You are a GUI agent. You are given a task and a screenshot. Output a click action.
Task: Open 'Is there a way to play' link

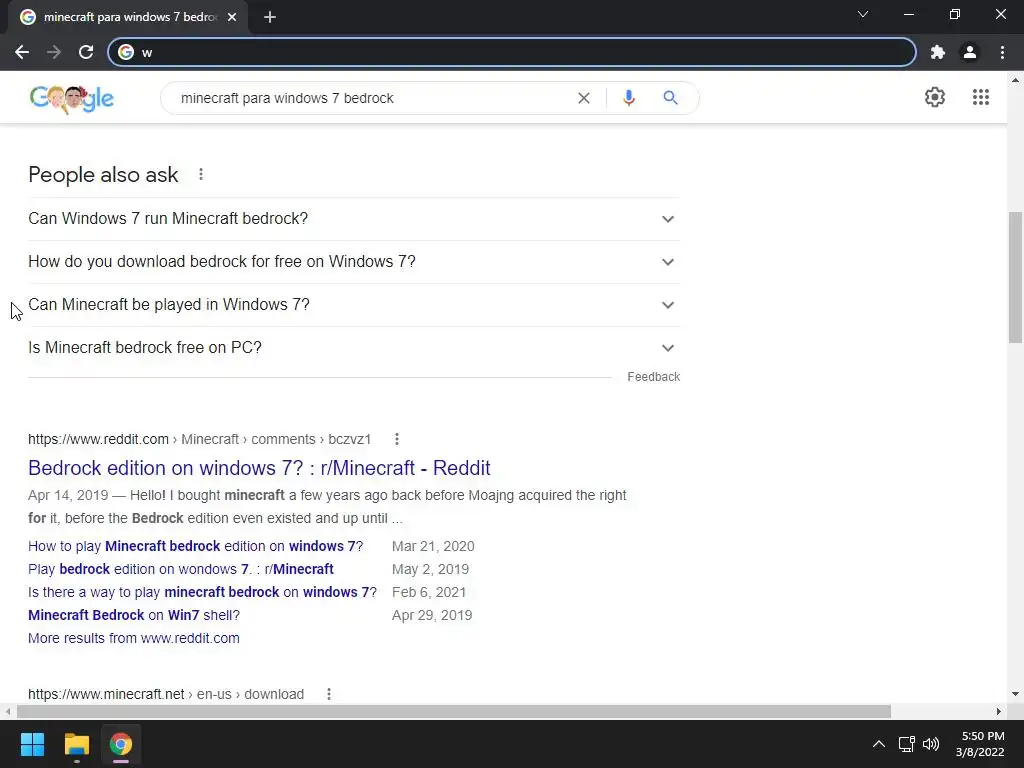(202, 592)
